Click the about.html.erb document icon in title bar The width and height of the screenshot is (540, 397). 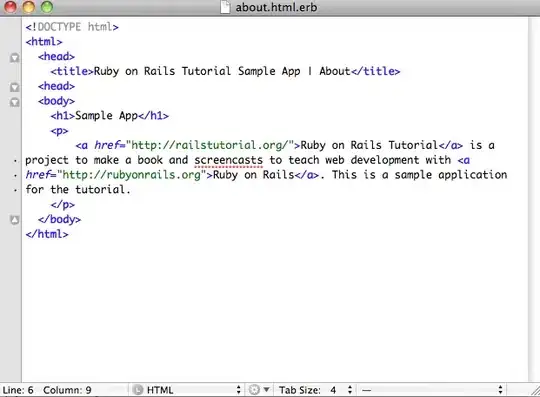click(x=225, y=7)
